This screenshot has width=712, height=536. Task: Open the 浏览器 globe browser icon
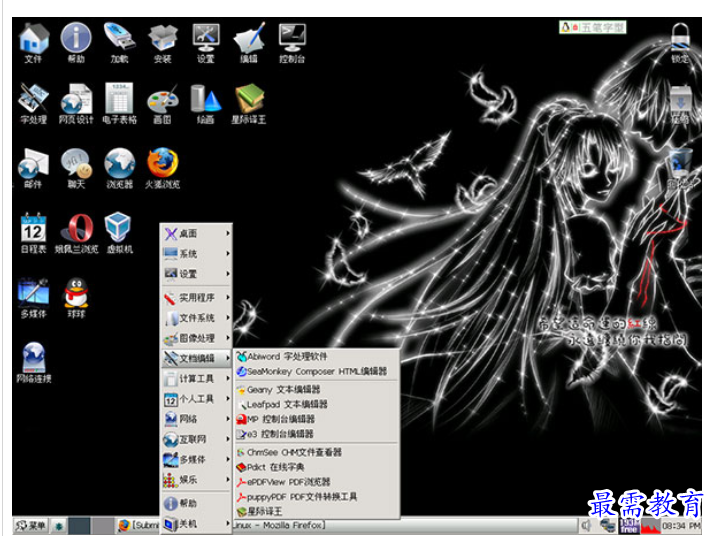(119, 168)
